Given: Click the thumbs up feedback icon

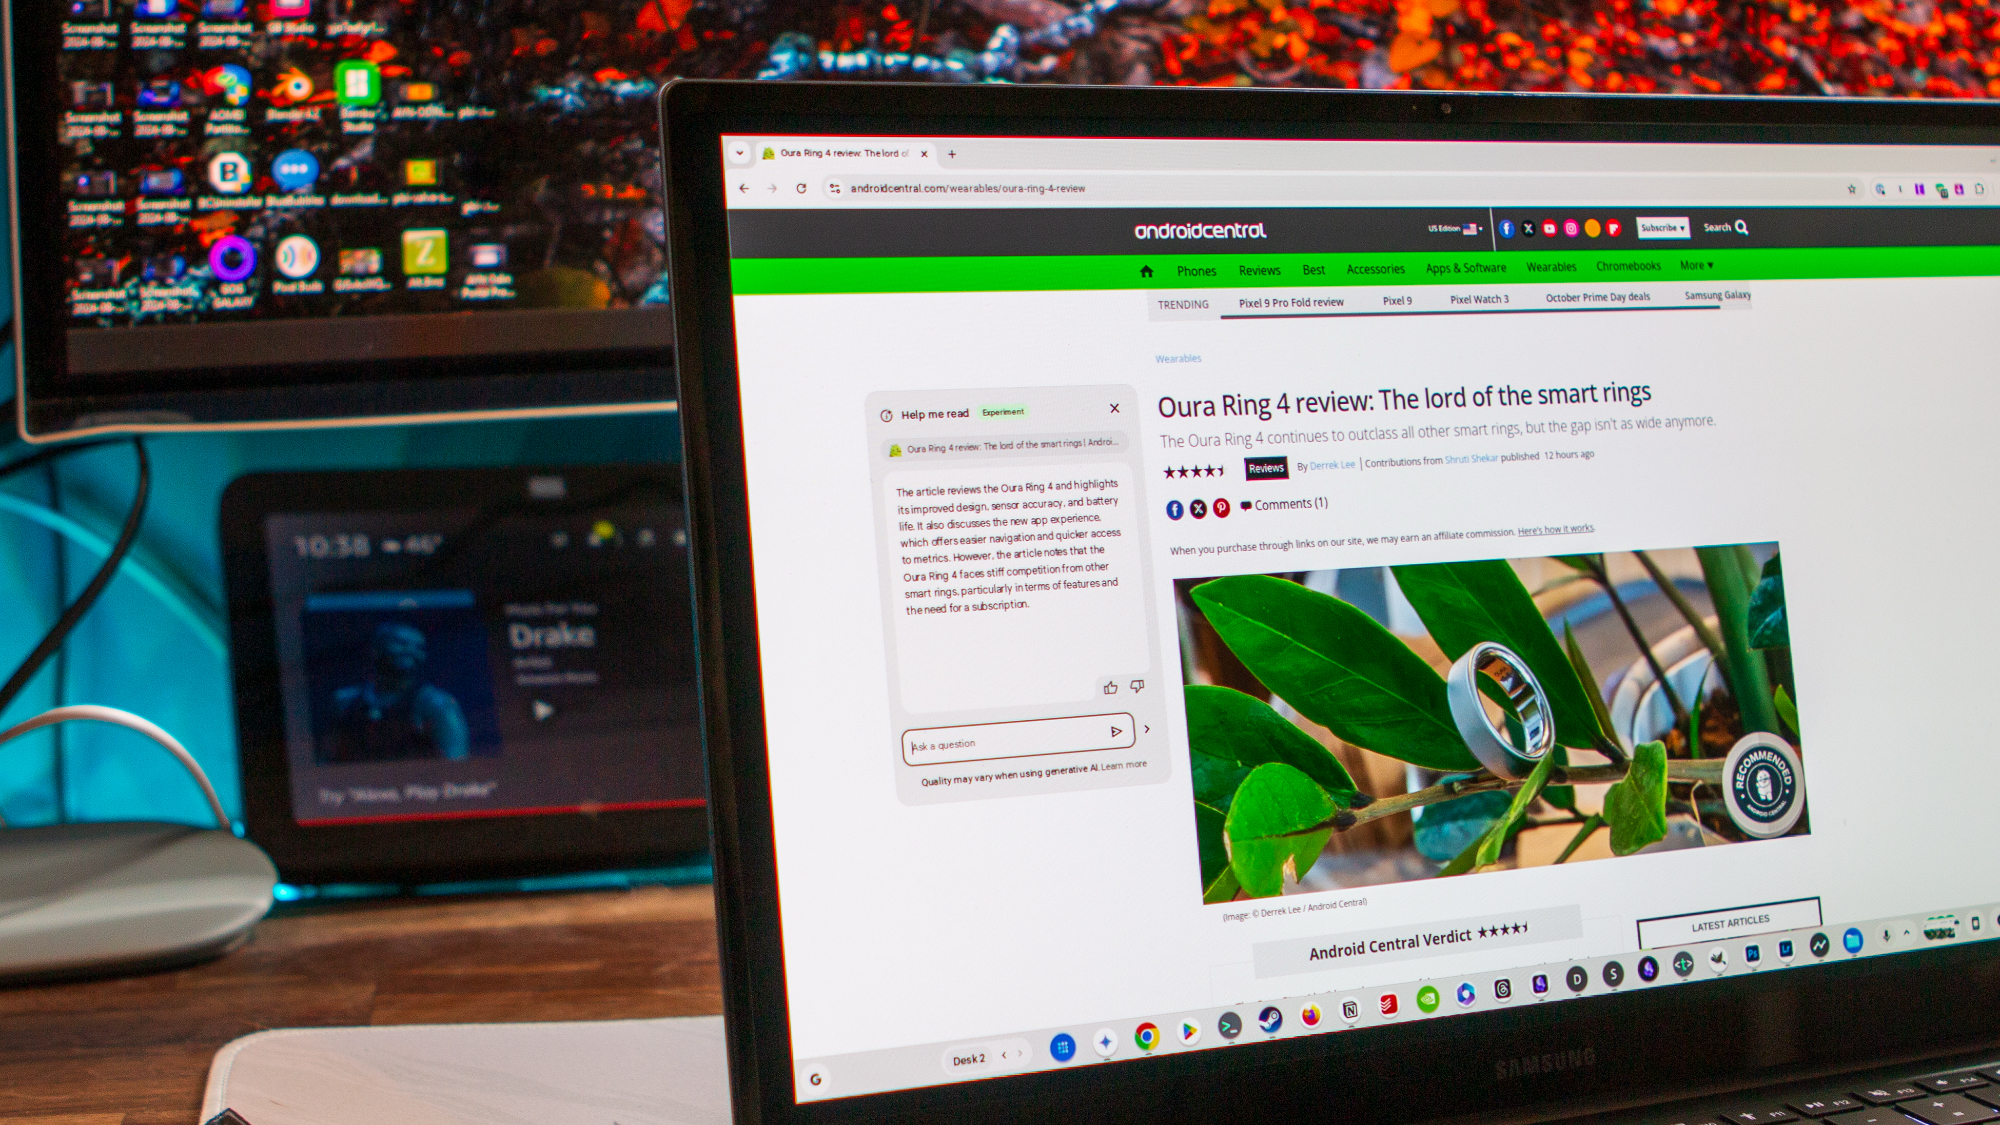Looking at the screenshot, I should pos(1110,687).
